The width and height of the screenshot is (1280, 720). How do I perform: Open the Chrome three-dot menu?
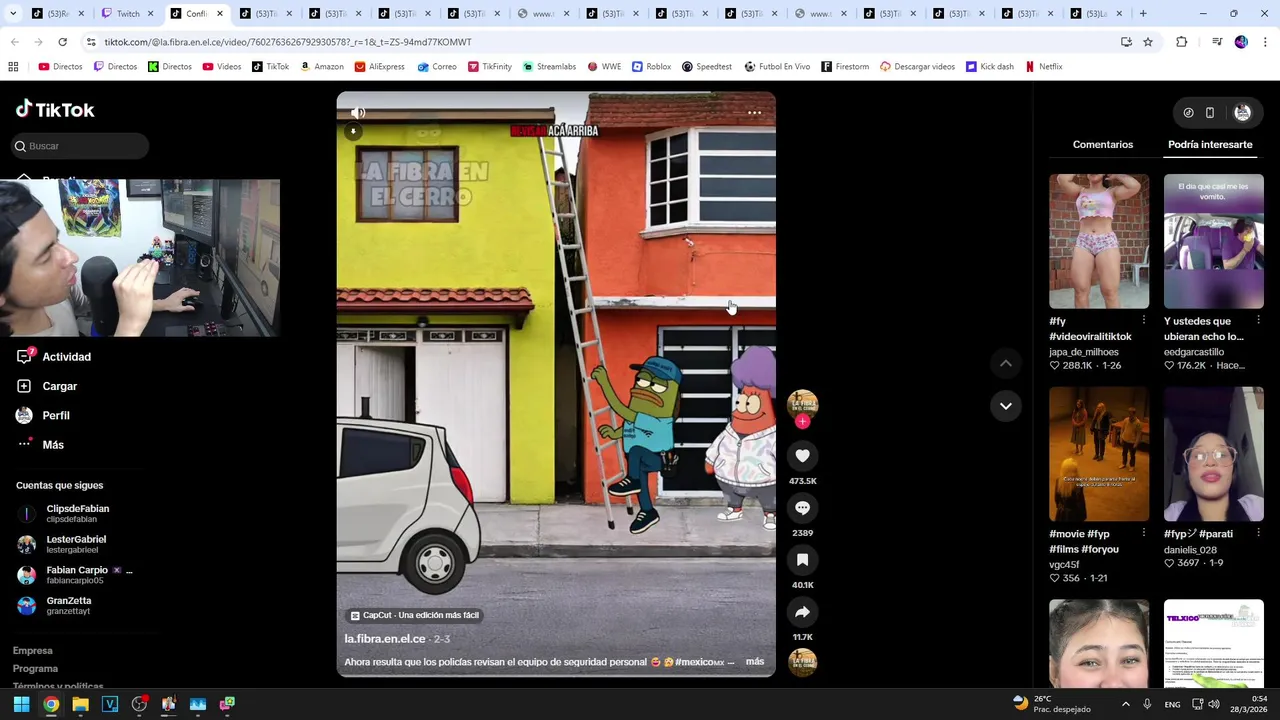tap(1265, 42)
